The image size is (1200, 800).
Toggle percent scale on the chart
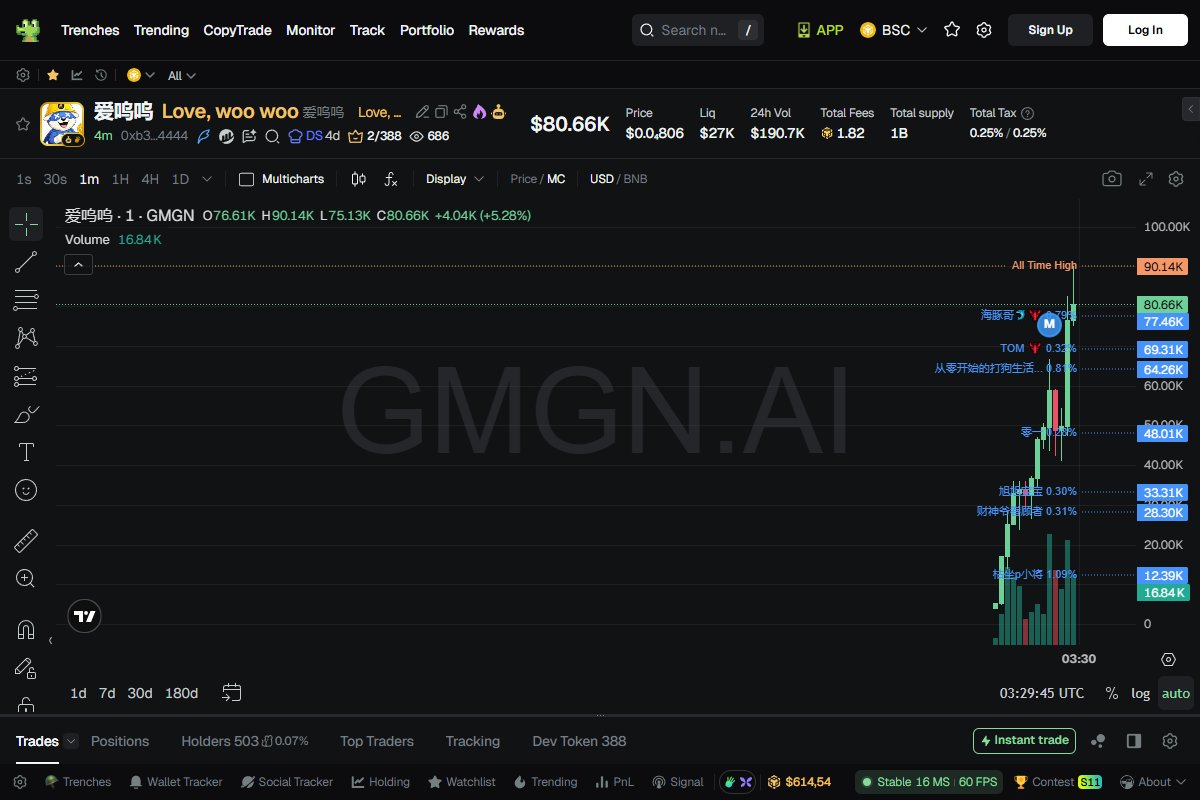pyautogui.click(x=1112, y=693)
